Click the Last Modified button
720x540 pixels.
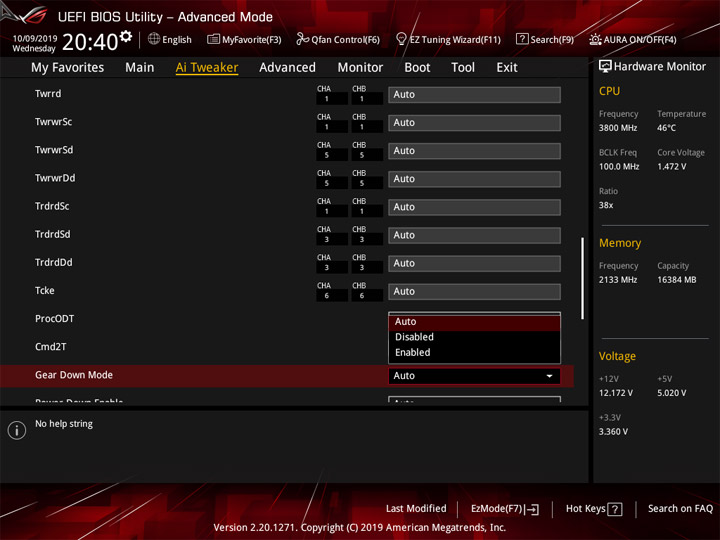(x=416, y=509)
